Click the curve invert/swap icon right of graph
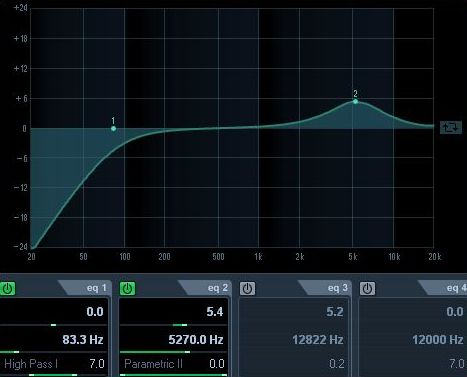 click(x=451, y=127)
